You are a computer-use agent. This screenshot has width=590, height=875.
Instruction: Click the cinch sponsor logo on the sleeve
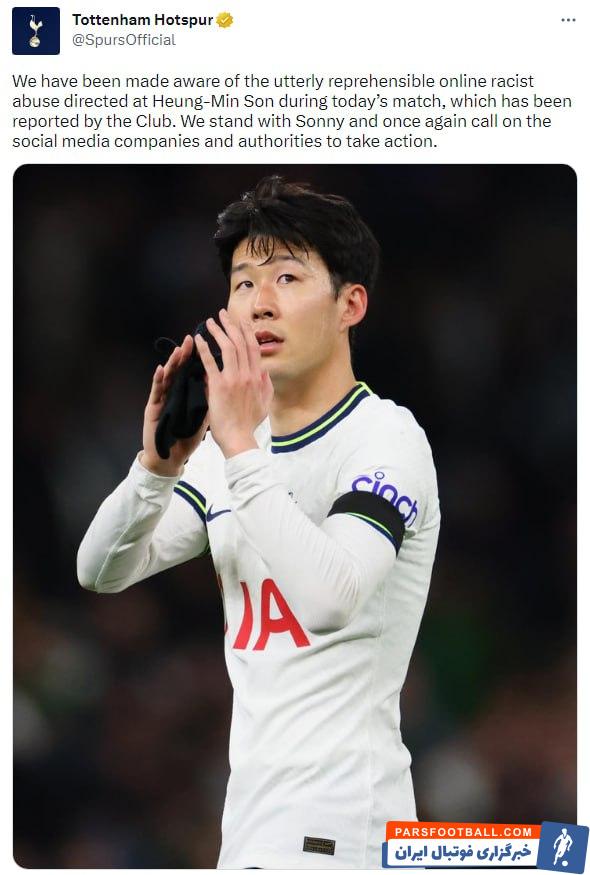coord(386,496)
